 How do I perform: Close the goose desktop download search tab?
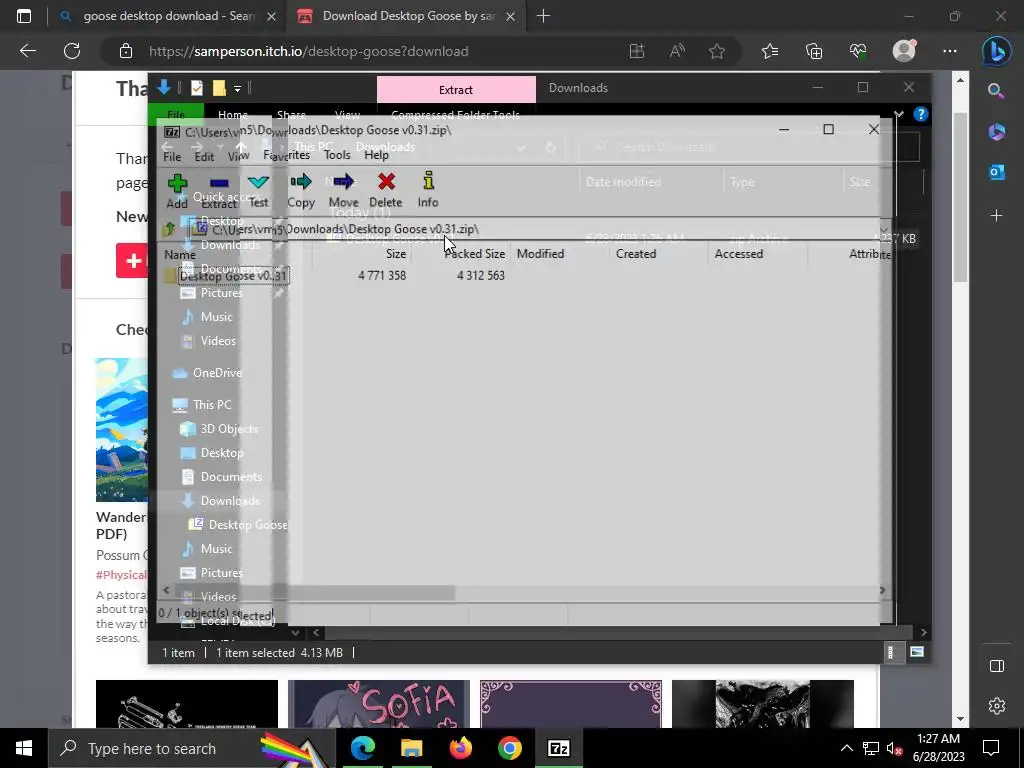tap(272, 16)
